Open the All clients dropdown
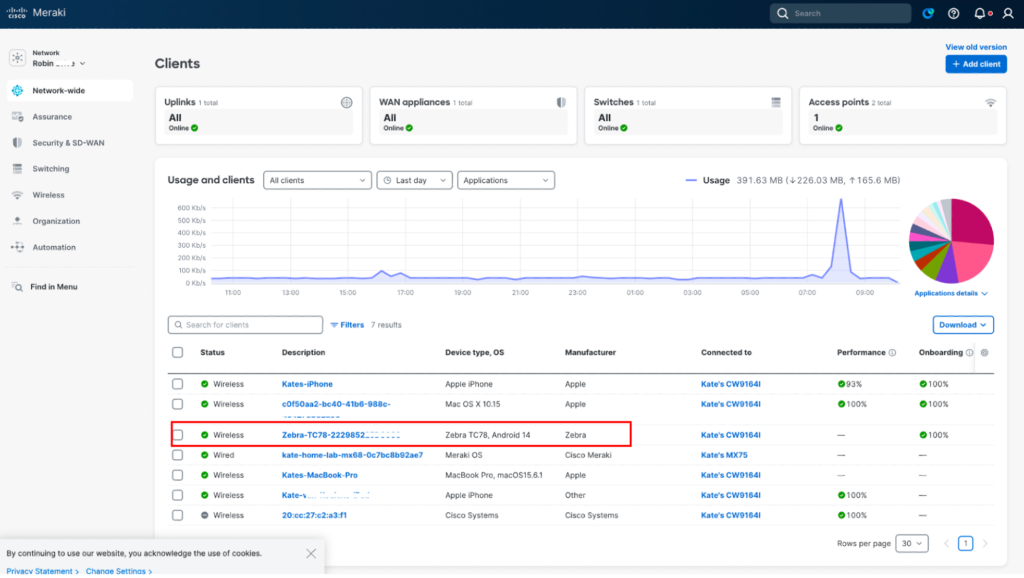Image resolution: width=1024 pixels, height=578 pixels. coord(317,181)
